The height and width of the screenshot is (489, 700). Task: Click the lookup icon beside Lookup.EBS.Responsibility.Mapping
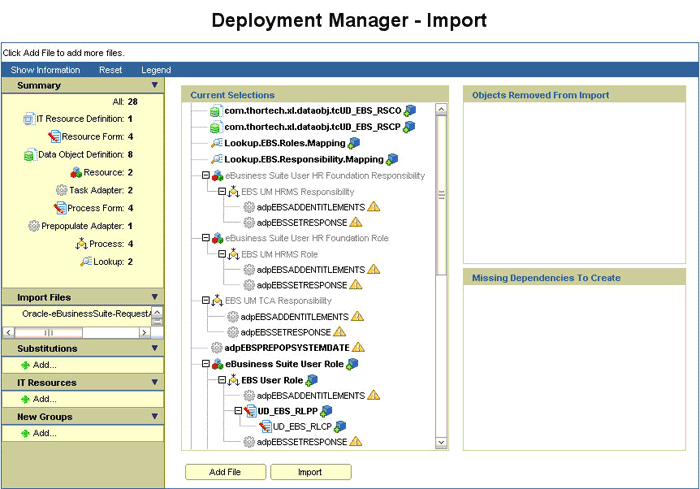coord(217,159)
